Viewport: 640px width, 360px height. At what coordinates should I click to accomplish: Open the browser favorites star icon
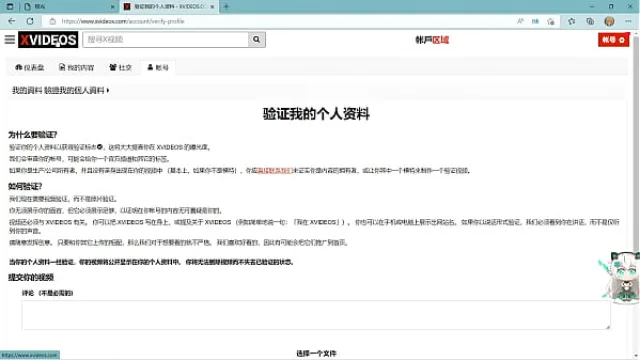[571, 21]
